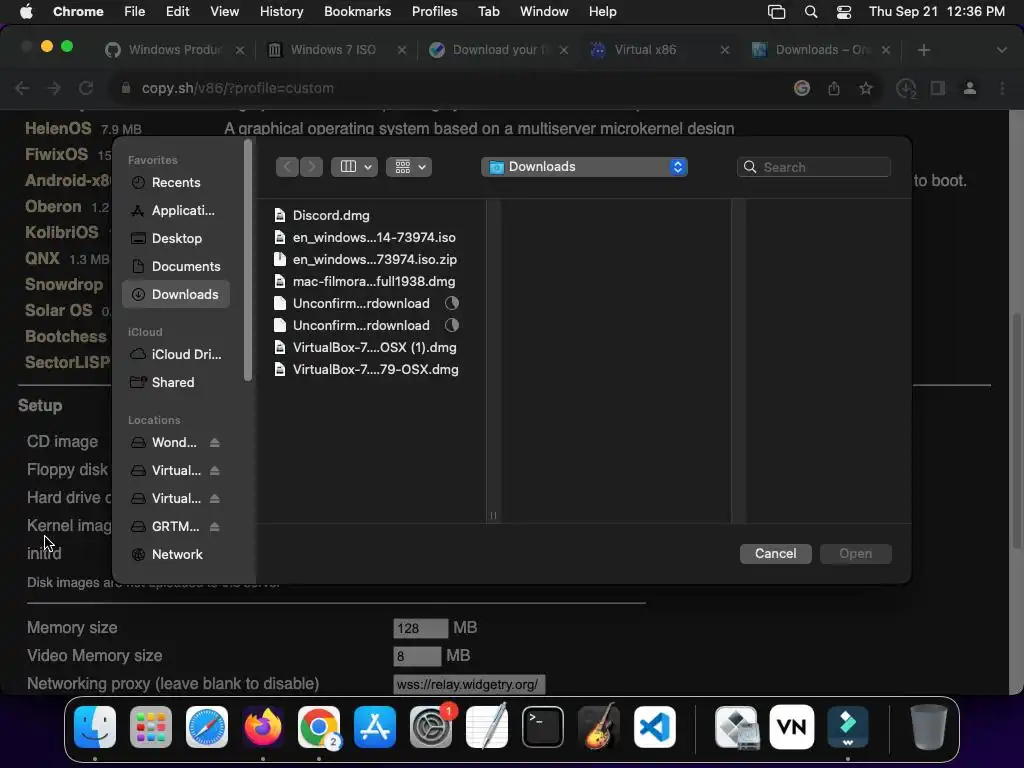Click the Memory size field showing 128
This screenshot has width=1024, height=768.
click(x=421, y=628)
